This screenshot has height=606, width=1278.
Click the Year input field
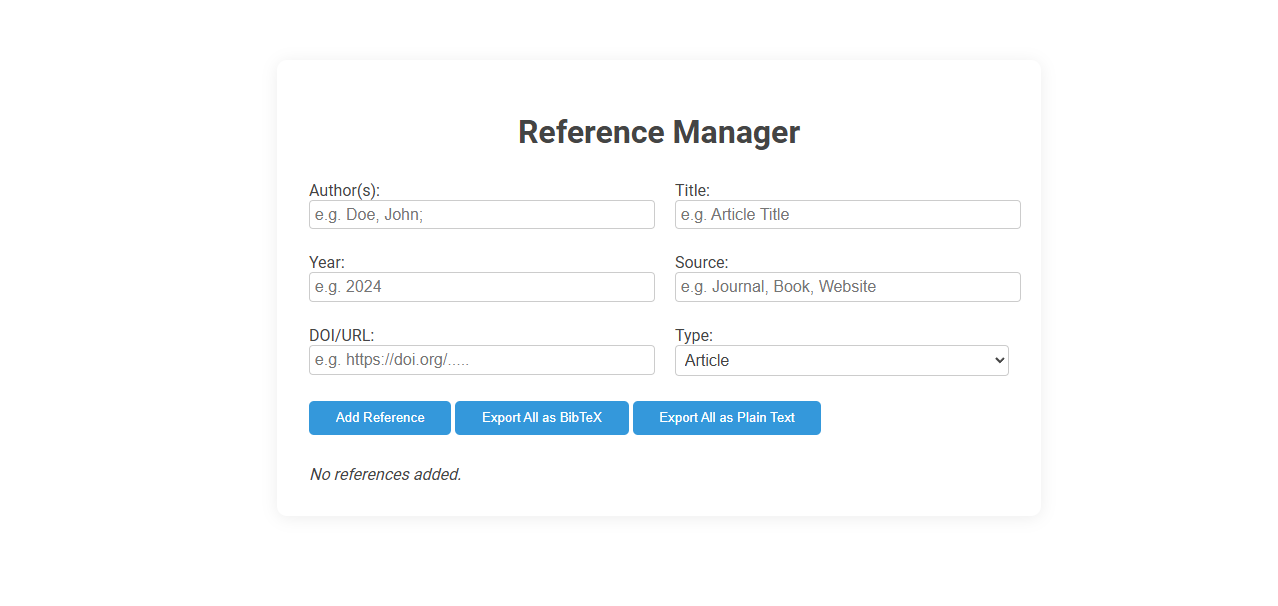[x=481, y=287]
